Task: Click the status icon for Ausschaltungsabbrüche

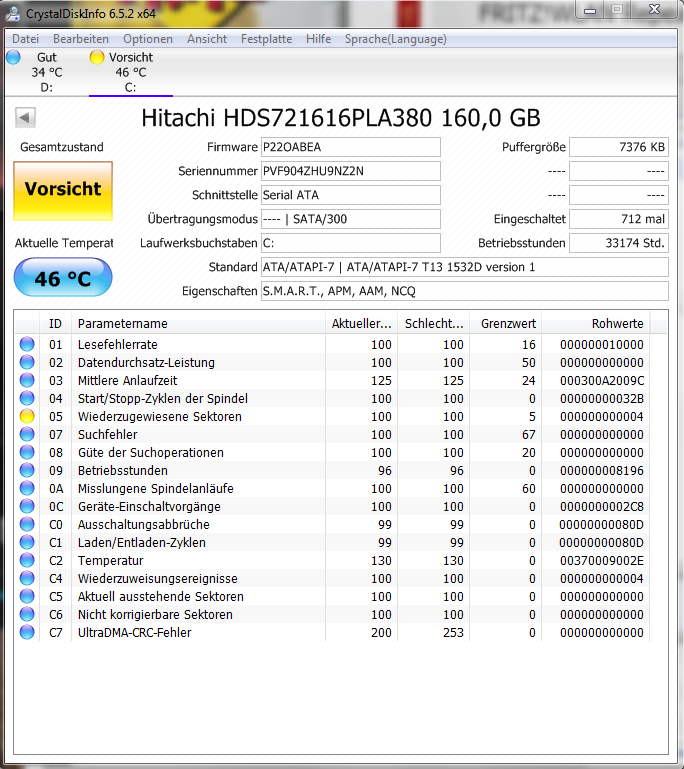Action: [27, 524]
